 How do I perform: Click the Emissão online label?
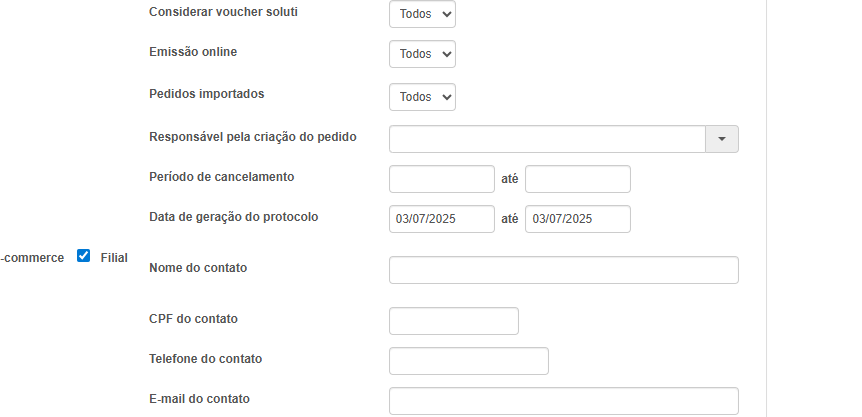tap(193, 52)
